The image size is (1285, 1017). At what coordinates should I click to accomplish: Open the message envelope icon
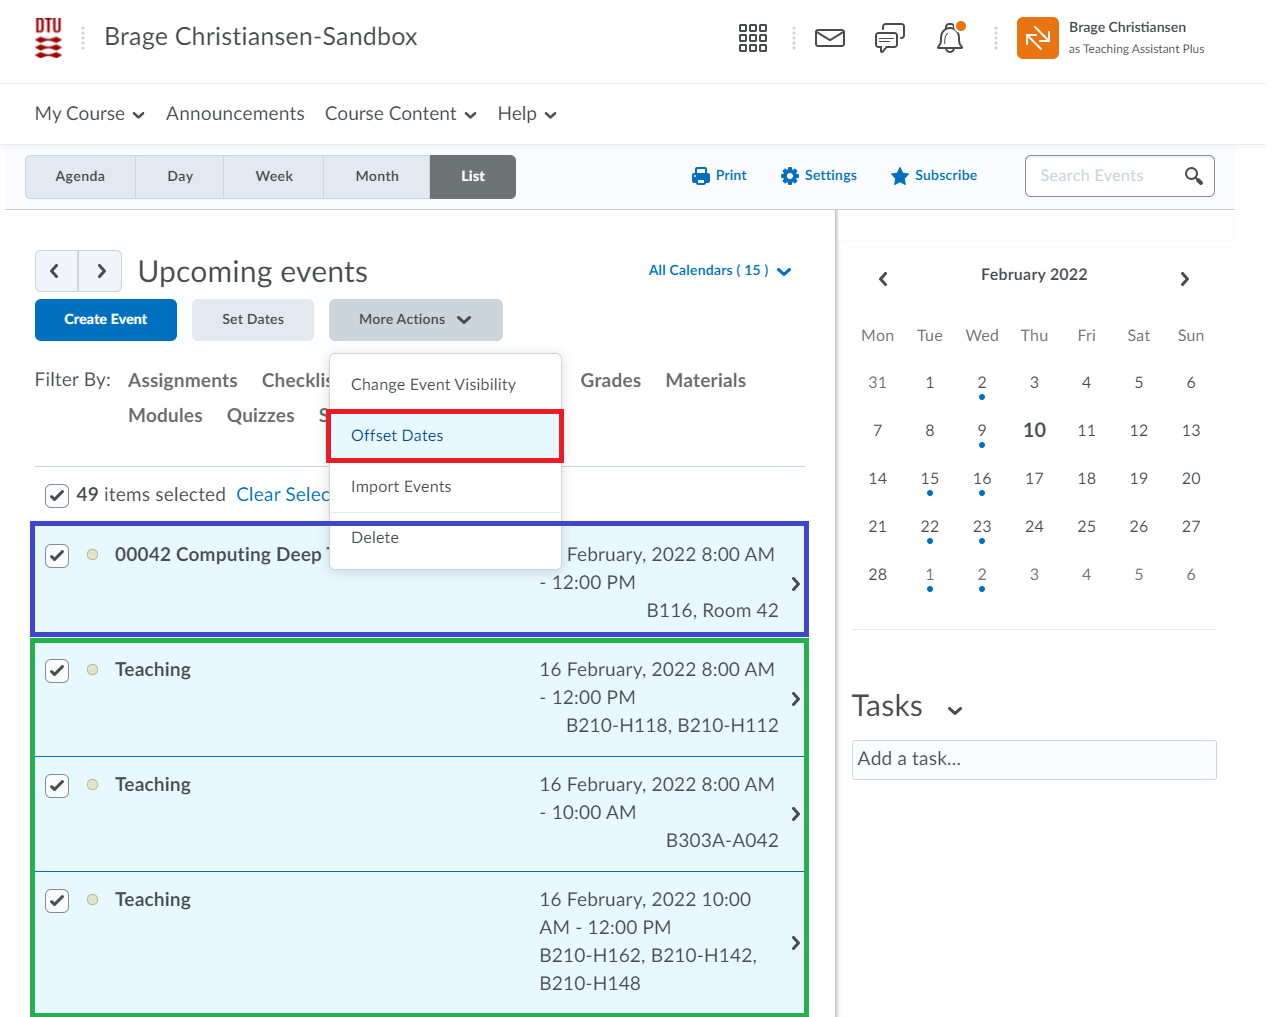(829, 38)
